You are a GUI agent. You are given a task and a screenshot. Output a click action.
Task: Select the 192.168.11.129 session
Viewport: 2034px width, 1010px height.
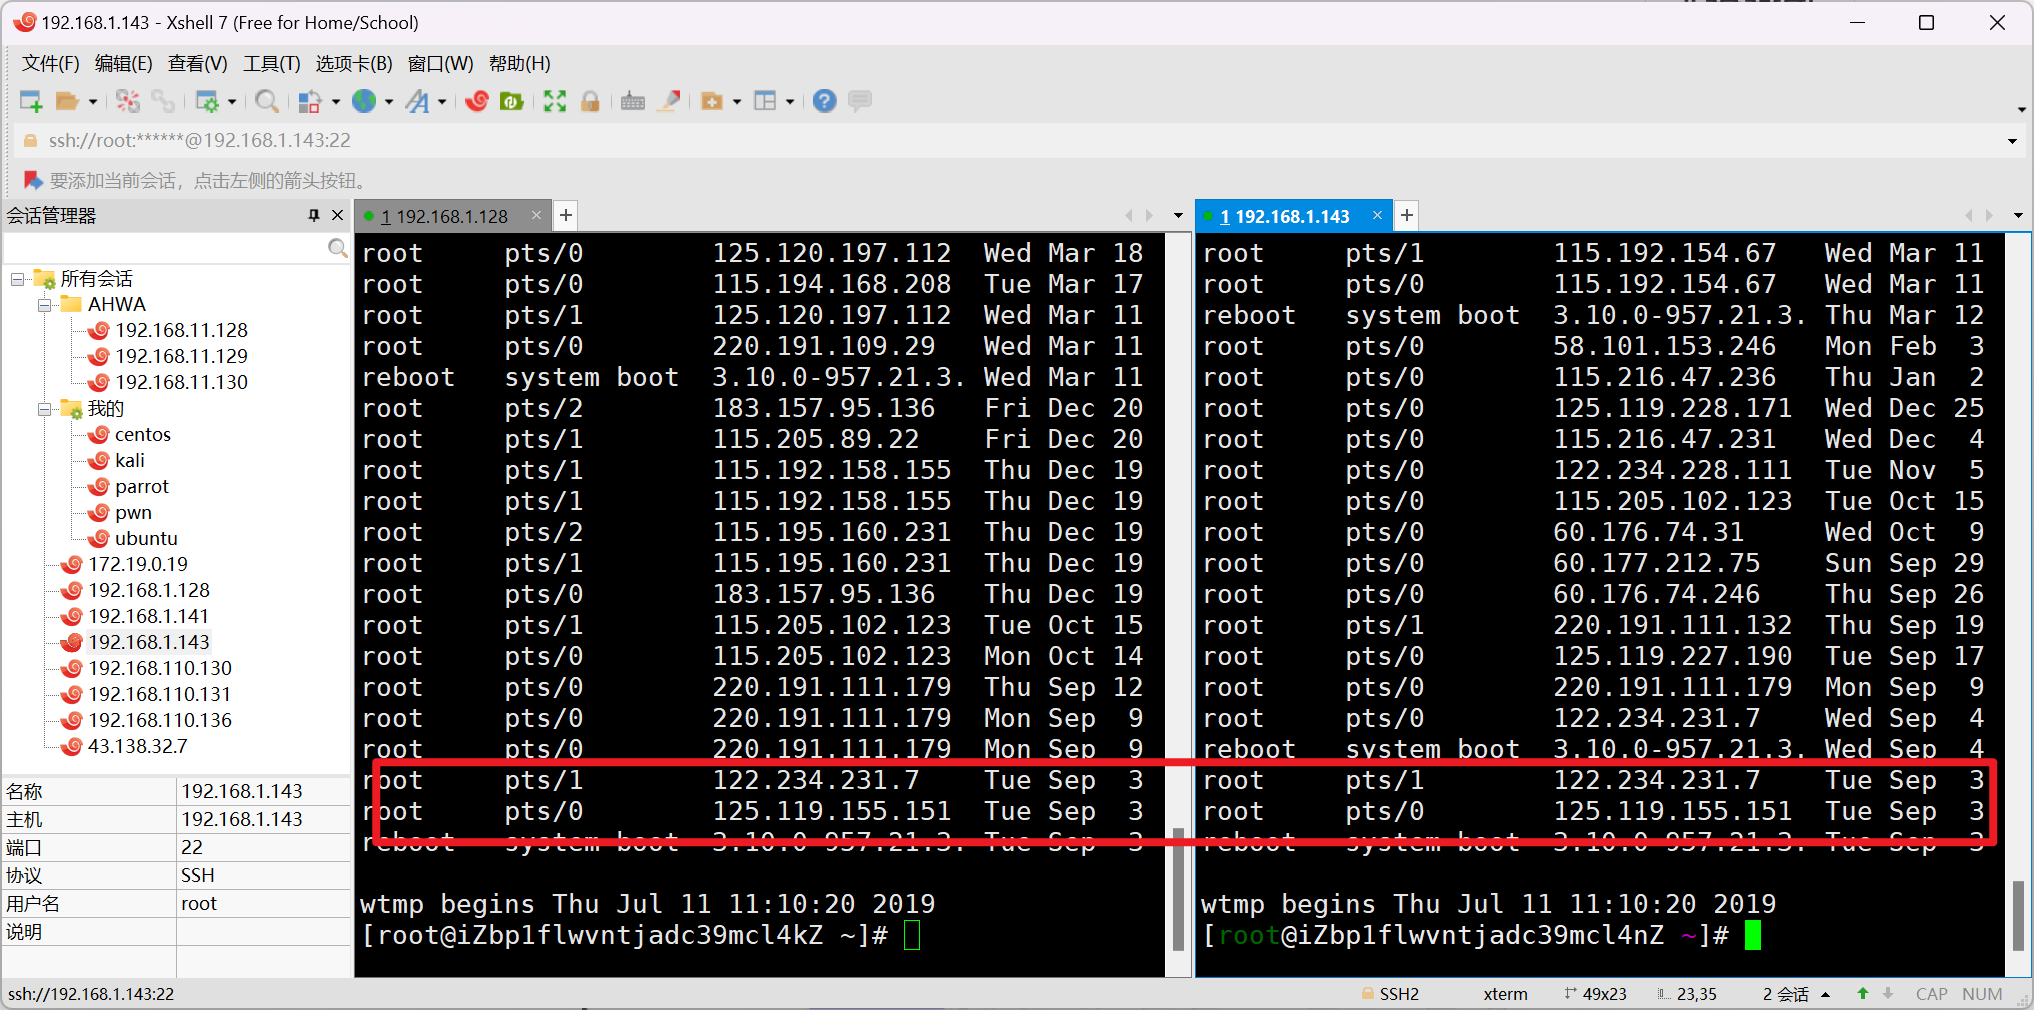point(181,357)
